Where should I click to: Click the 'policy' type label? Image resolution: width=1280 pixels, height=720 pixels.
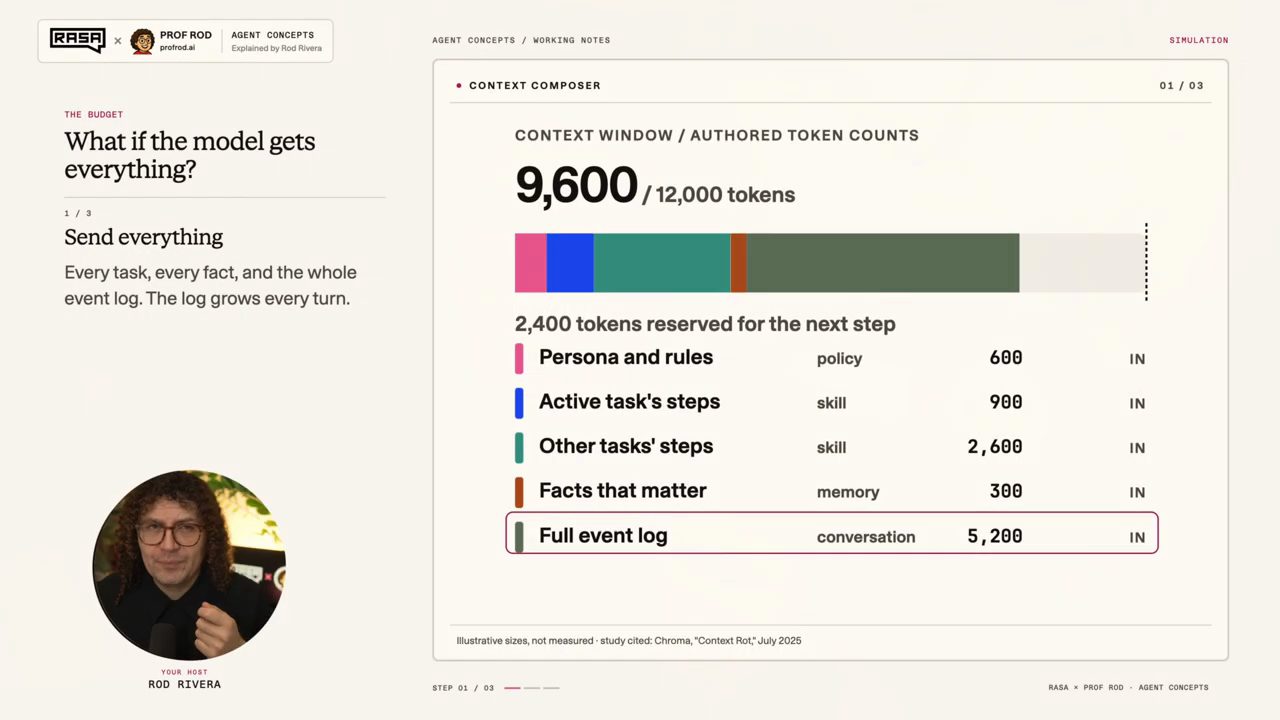click(x=839, y=359)
